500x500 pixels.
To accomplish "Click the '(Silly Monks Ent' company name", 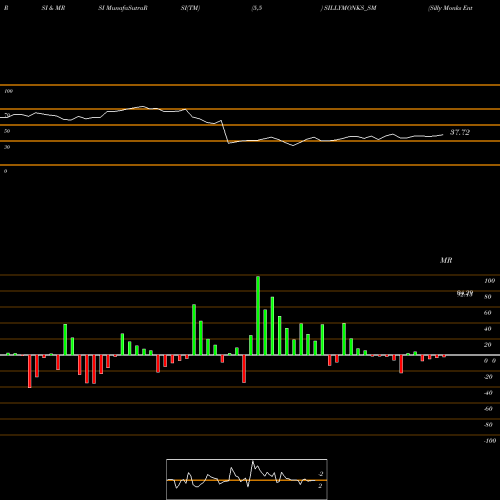I will click(450, 8).
